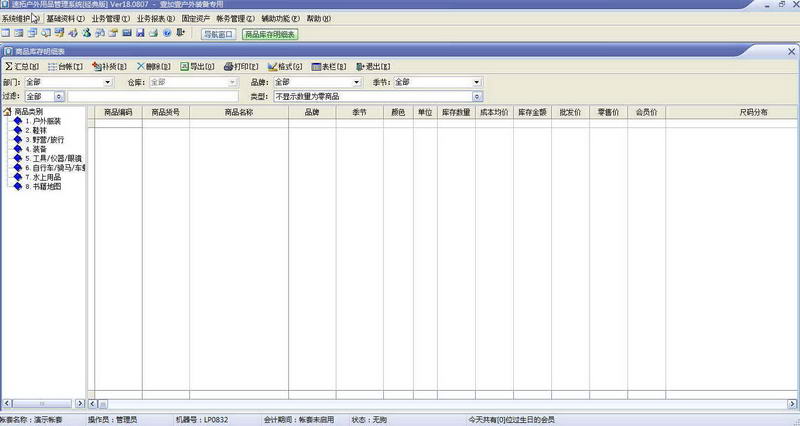Image resolution: width=800 pixels, height=426 pixels.
Task: Click the printer icon in main toolbar
Action: click(153, 33)
